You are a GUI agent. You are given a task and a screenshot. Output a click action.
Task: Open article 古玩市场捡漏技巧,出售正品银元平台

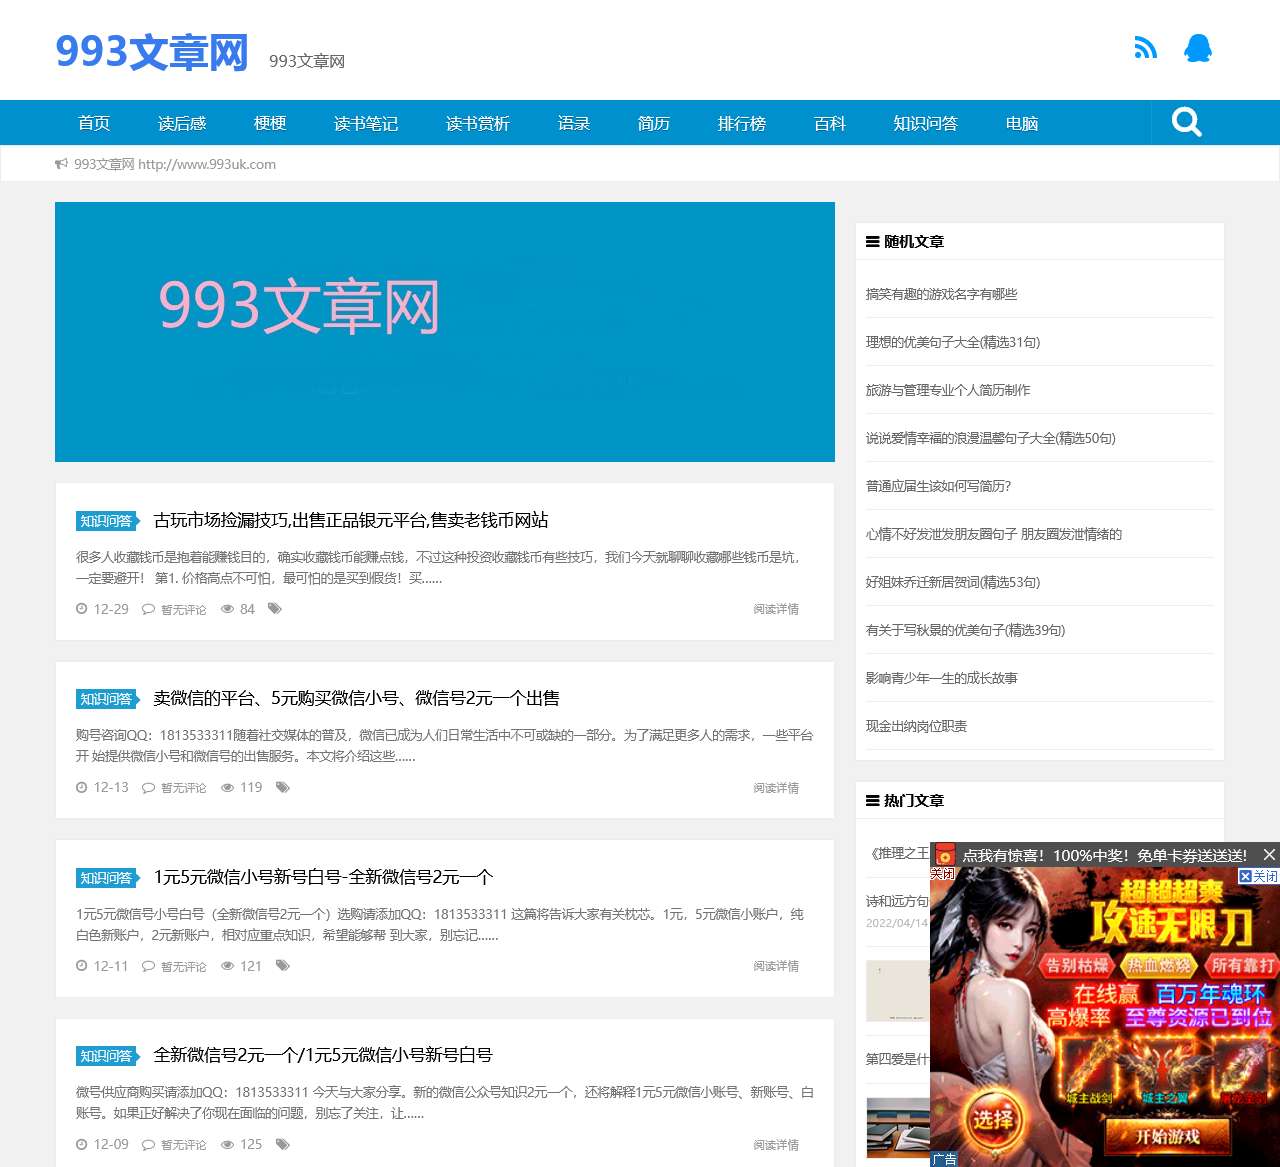tap(351, 520)
